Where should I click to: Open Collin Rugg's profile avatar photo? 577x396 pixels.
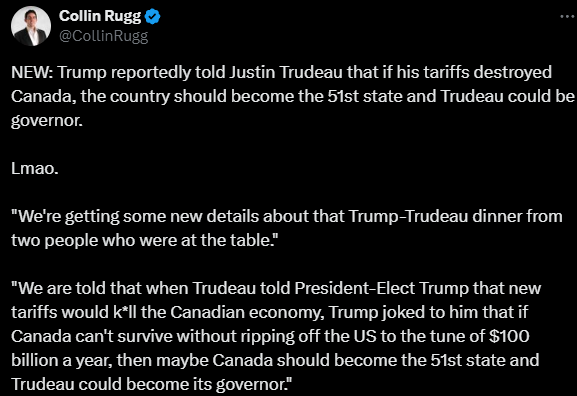click(x=31, y=26)
